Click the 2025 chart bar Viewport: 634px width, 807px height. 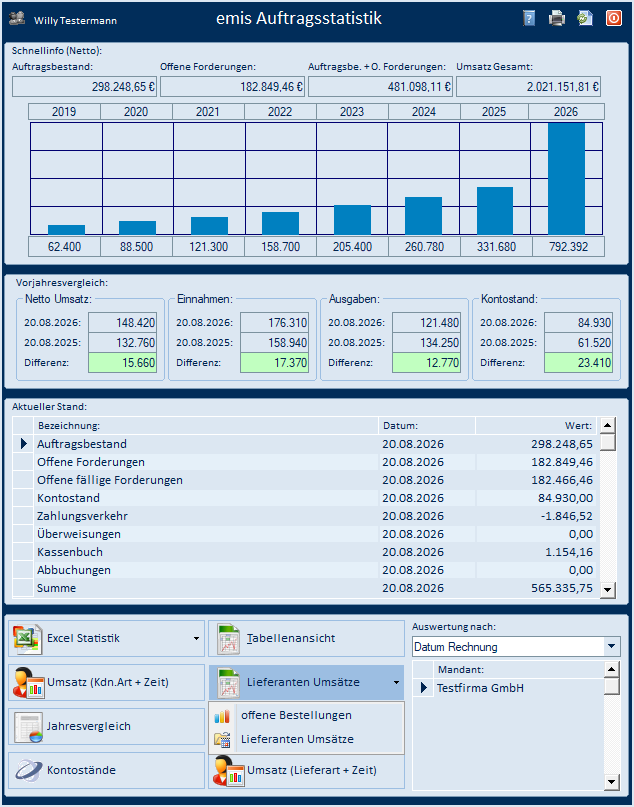point(495,211)
